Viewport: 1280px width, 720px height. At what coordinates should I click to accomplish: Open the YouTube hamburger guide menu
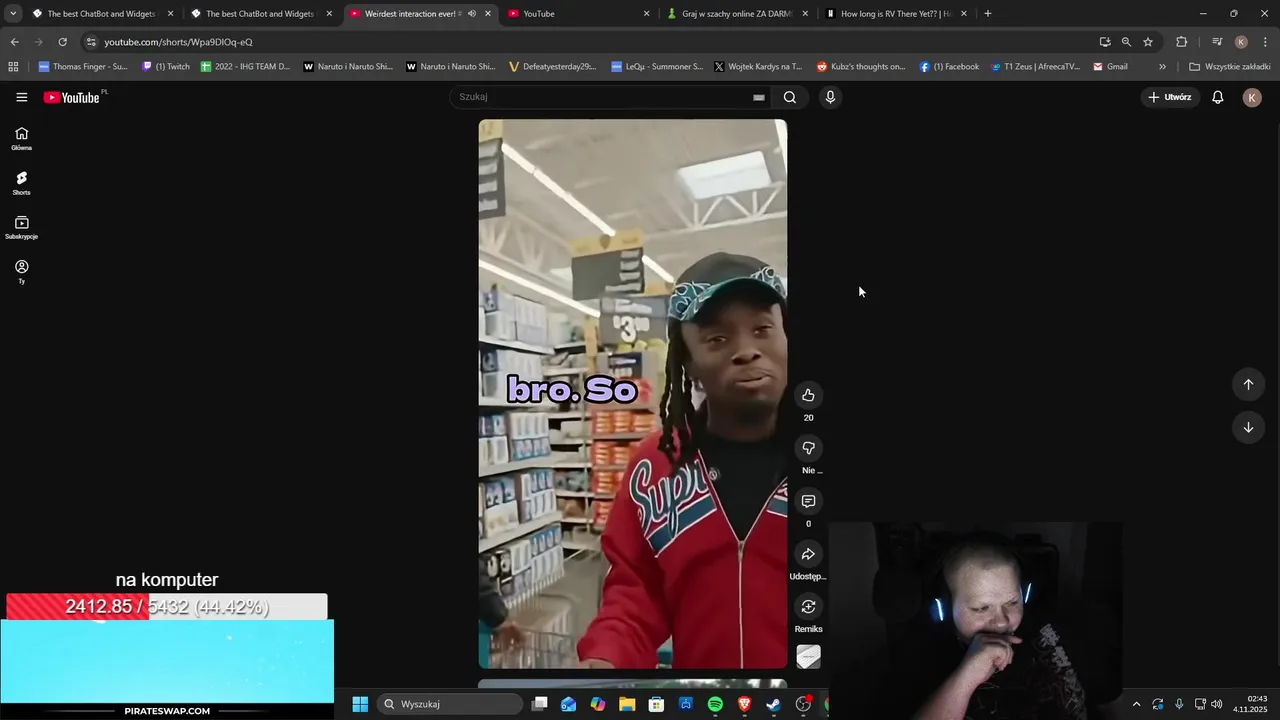(x=21, y=97)
